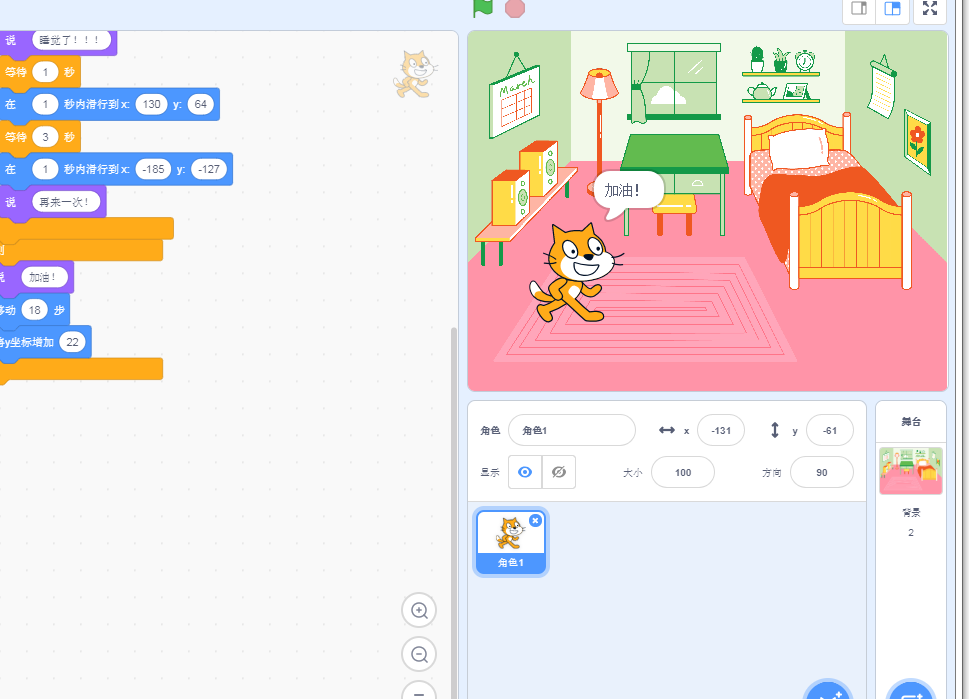Click the 3 value in the wait block
The height and width of the screenshot is (699, 969).
click(45, 137)
